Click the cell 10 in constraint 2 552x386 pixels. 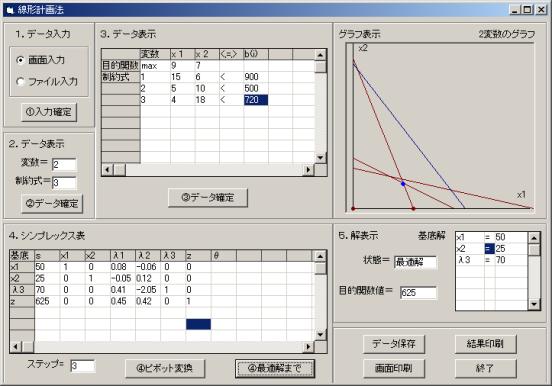coord(207,88)
